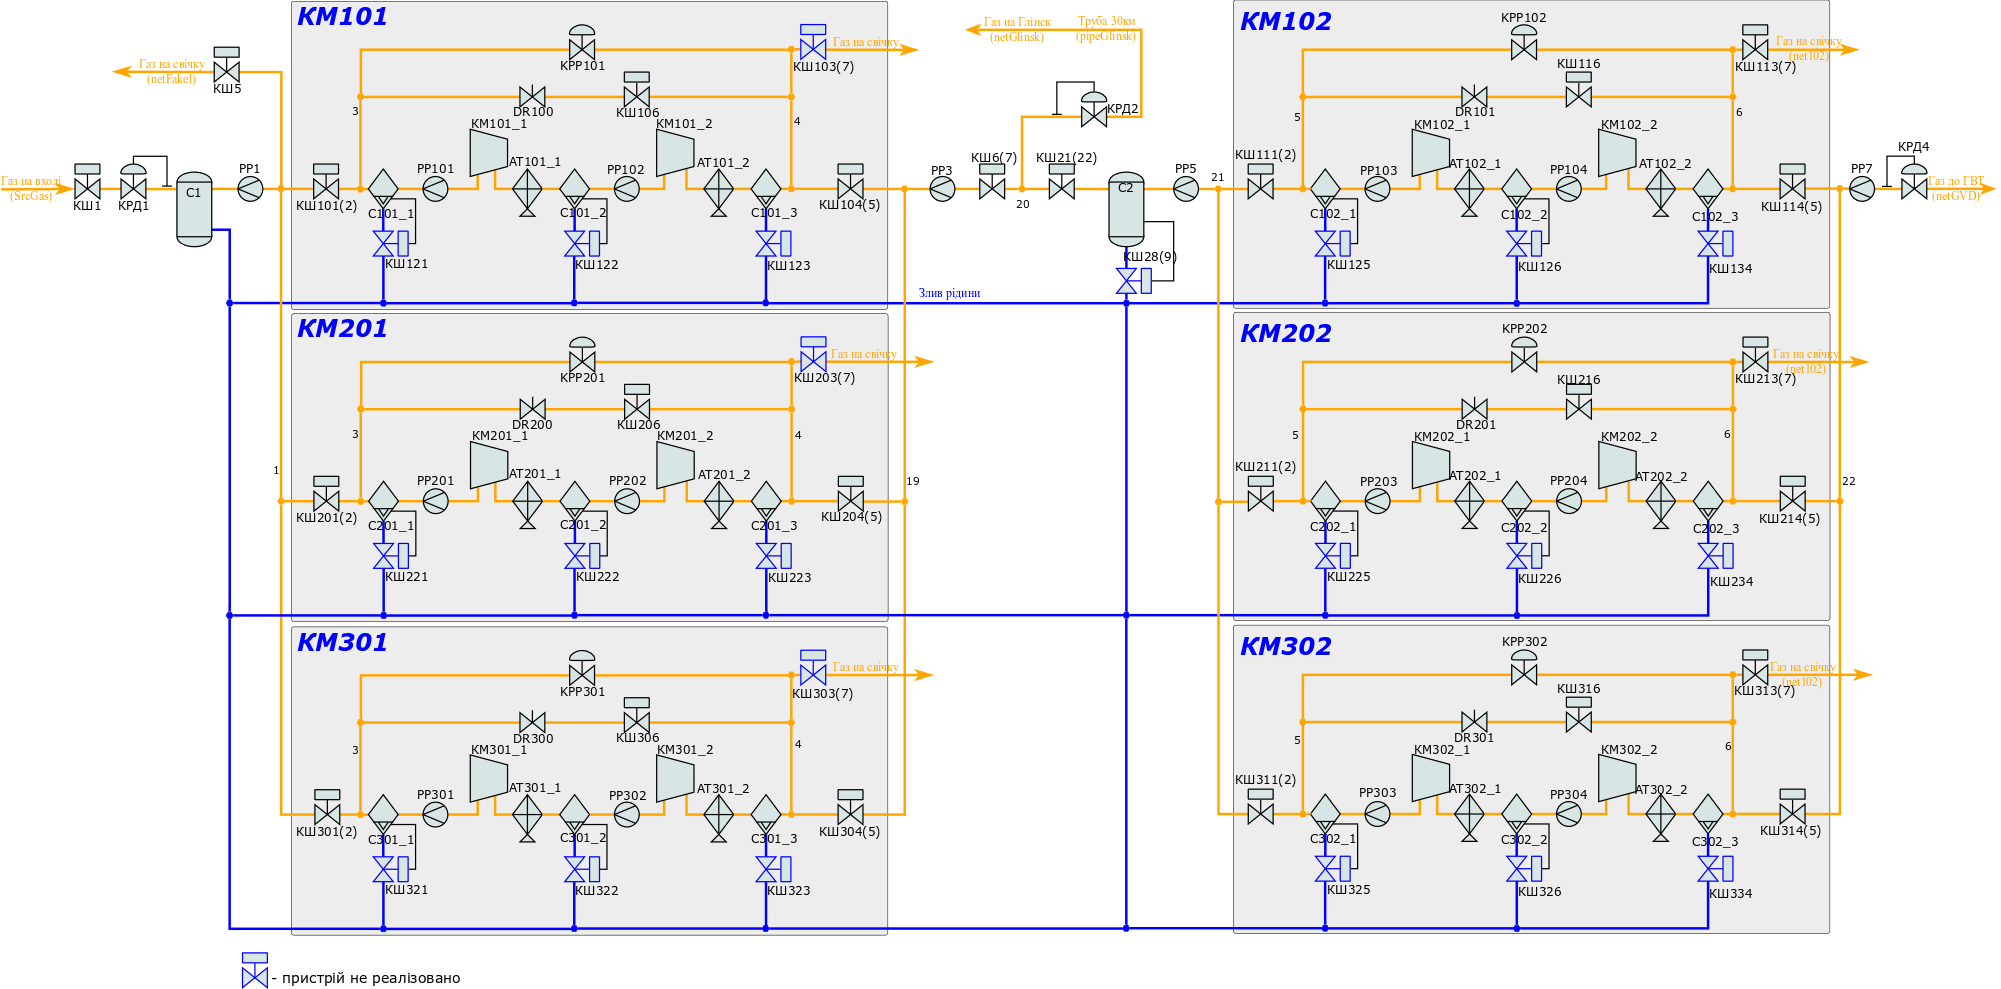The image size is (2001, 989).
Task: Click the KM101 block title
Action: click(342, 17)
